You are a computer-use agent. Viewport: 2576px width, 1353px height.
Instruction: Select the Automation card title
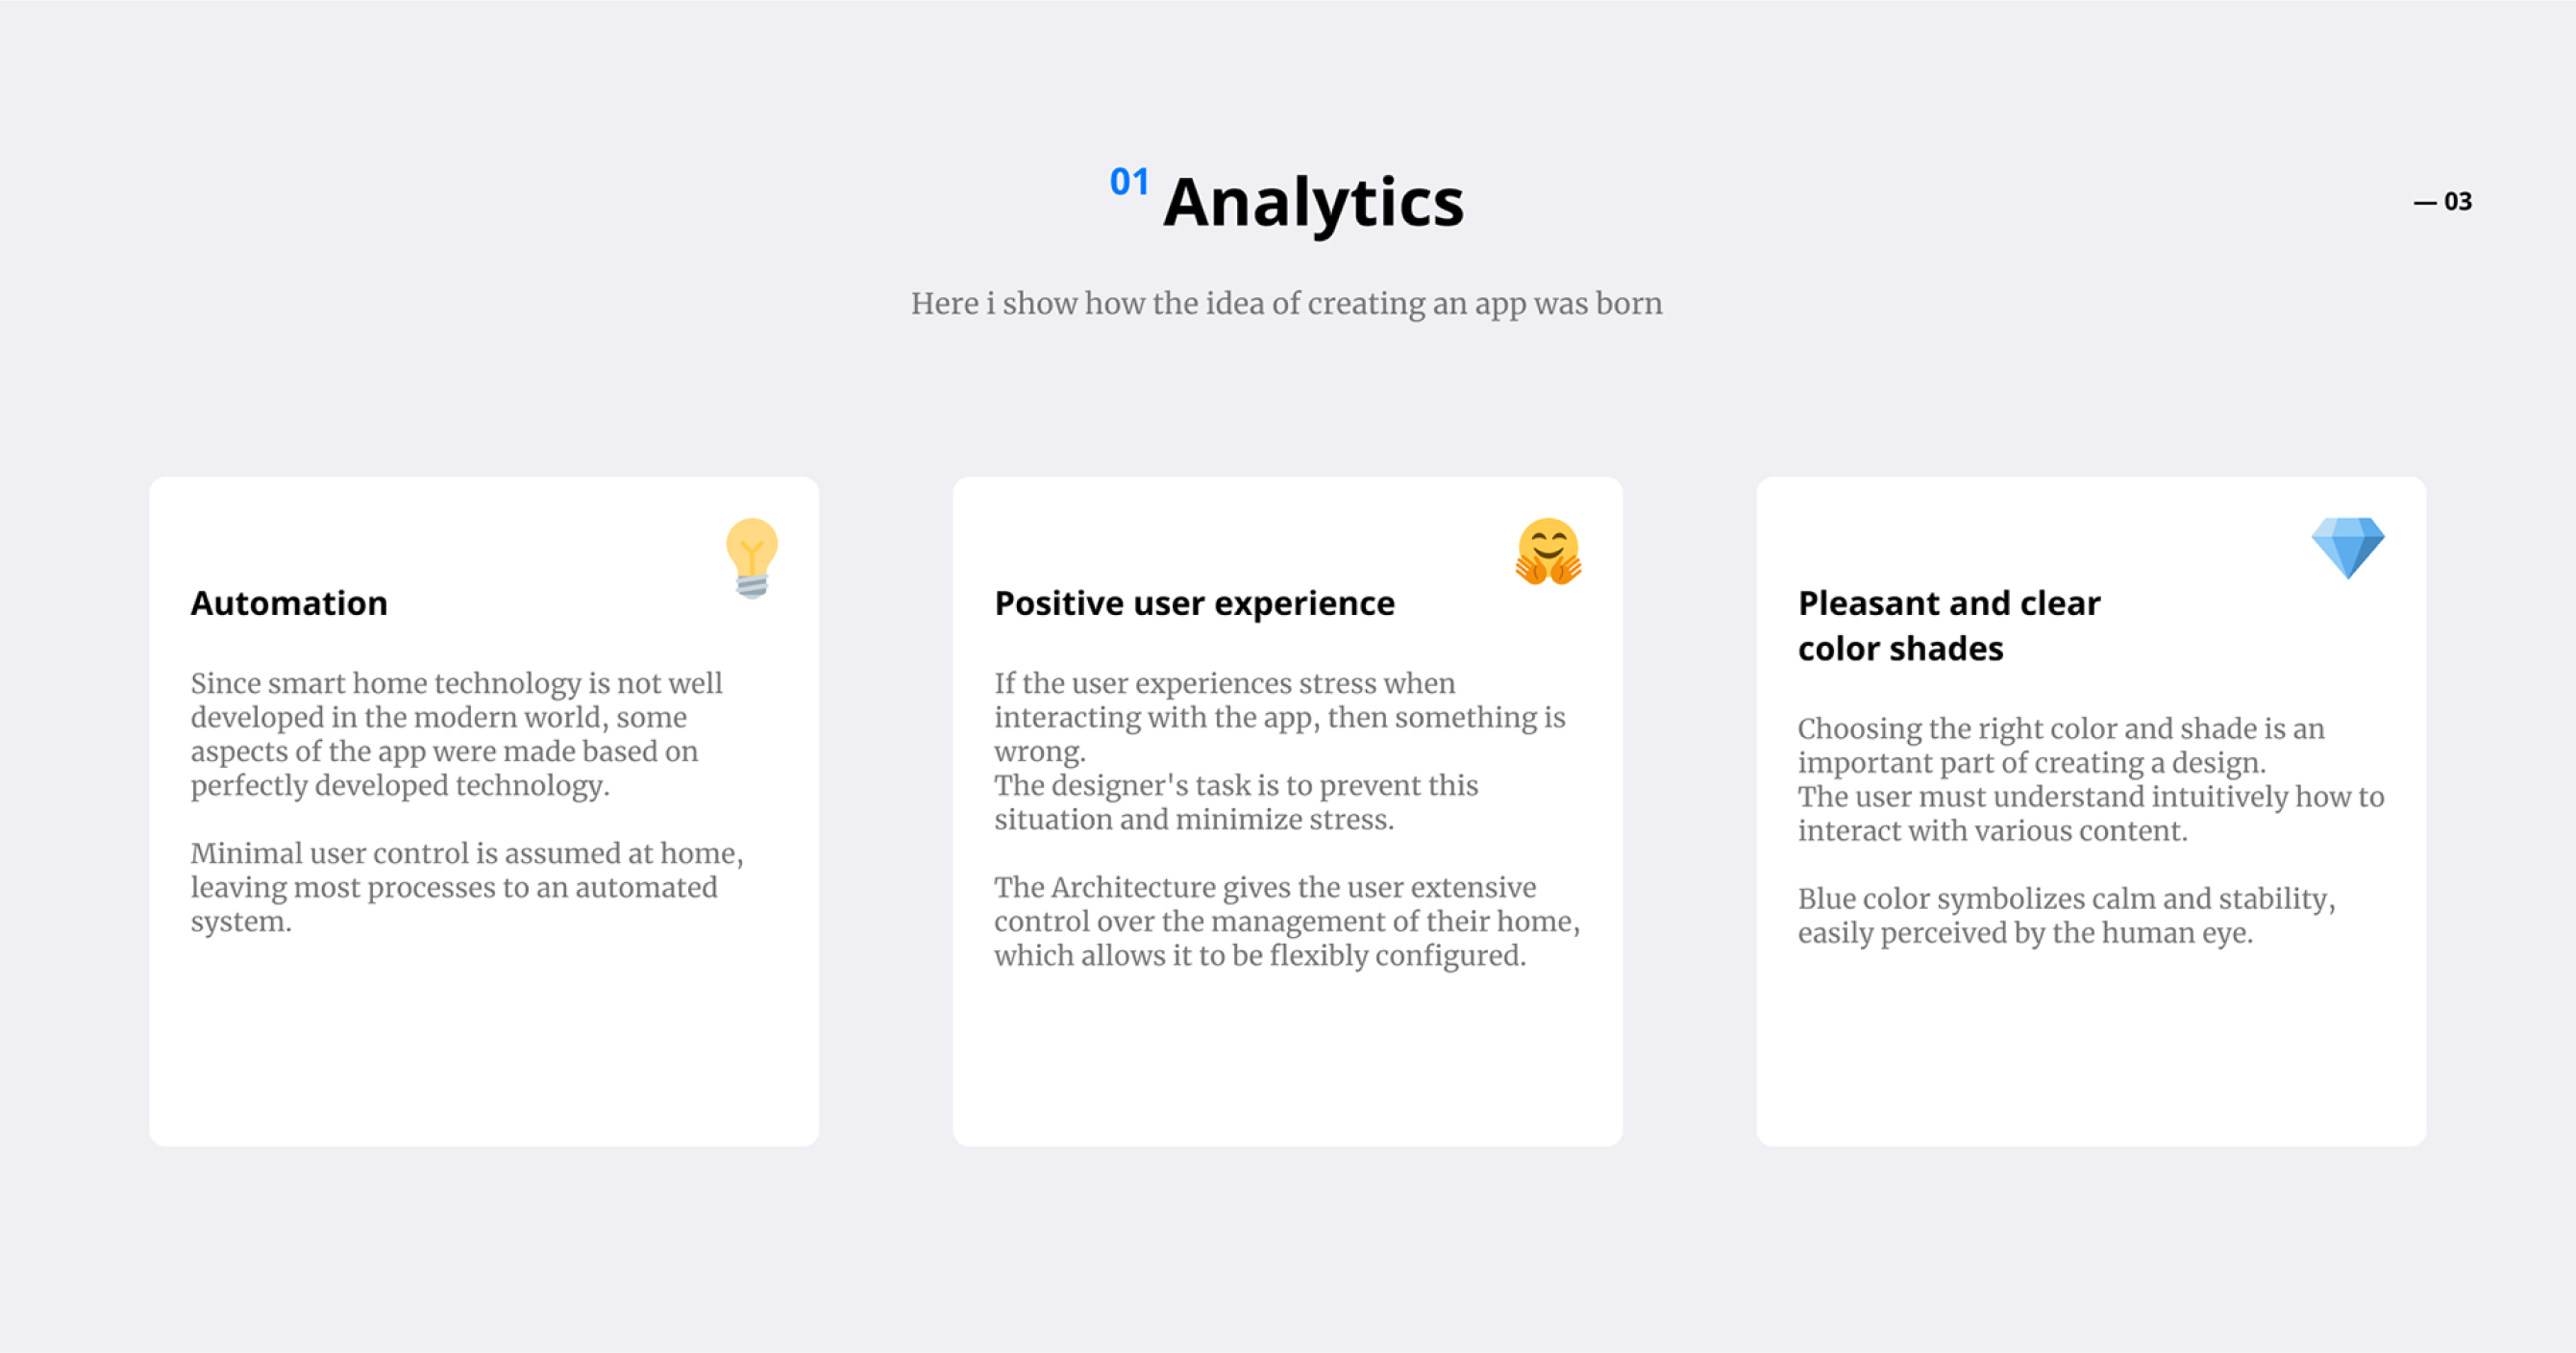tap(289, 603)
